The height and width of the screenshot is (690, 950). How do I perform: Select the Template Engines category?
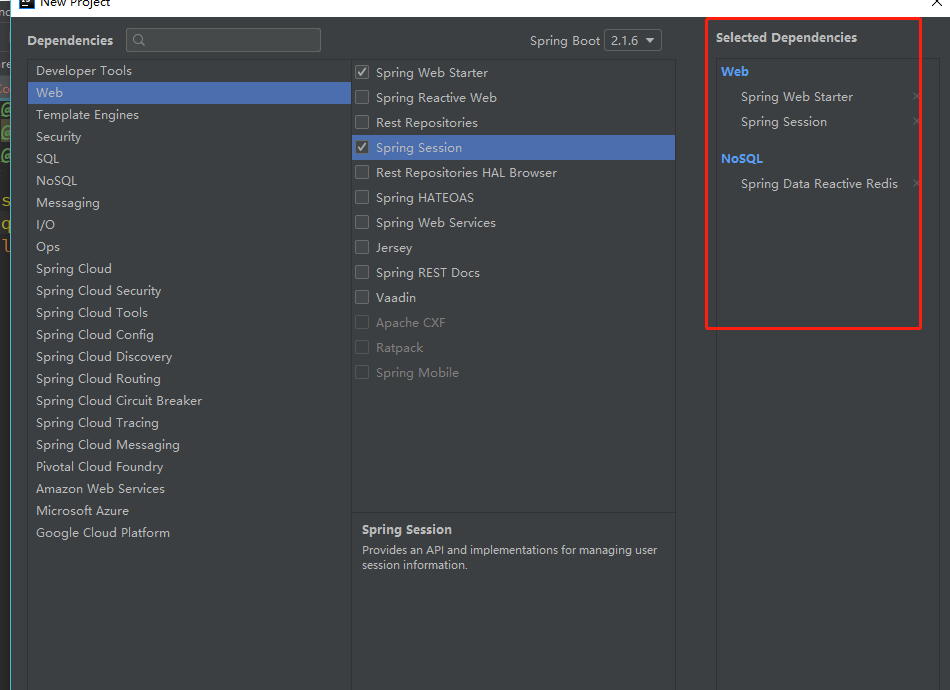pyautogui.click(x=87, y=115)
